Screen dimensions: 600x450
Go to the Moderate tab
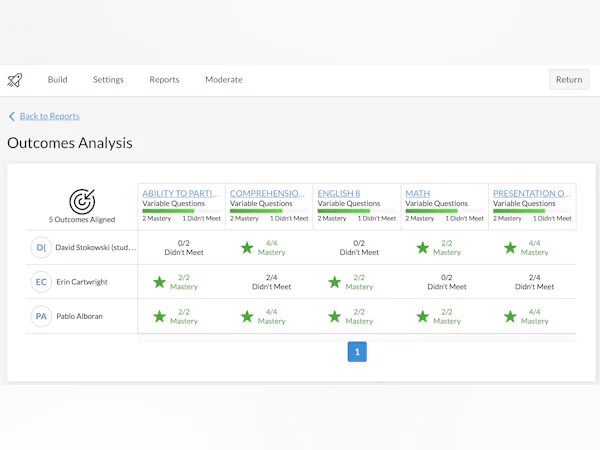click(x=224, y=80)
